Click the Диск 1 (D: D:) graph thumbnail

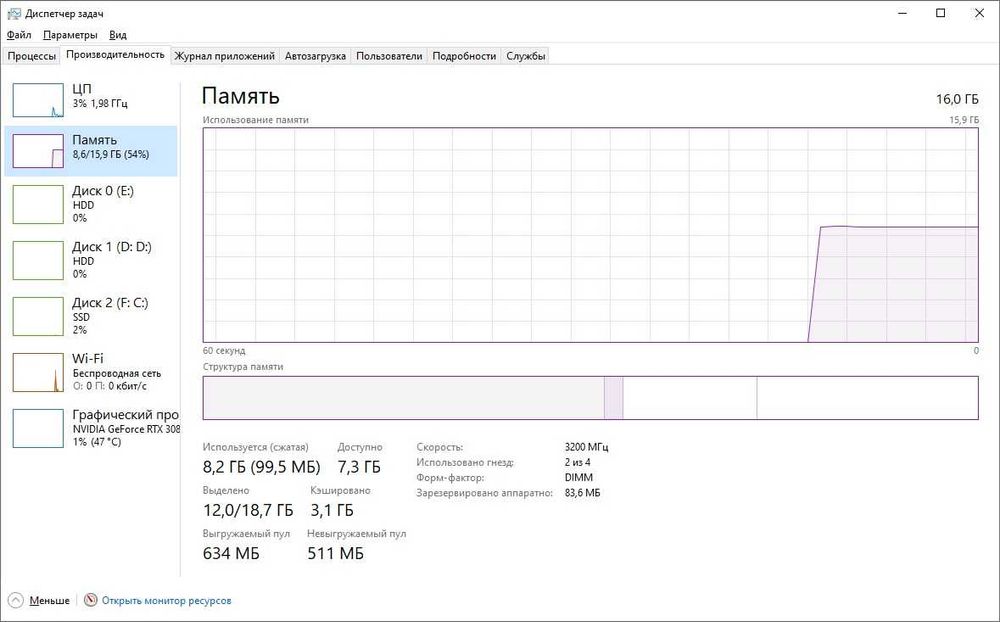pyautogui.click(x=38, y=260)
